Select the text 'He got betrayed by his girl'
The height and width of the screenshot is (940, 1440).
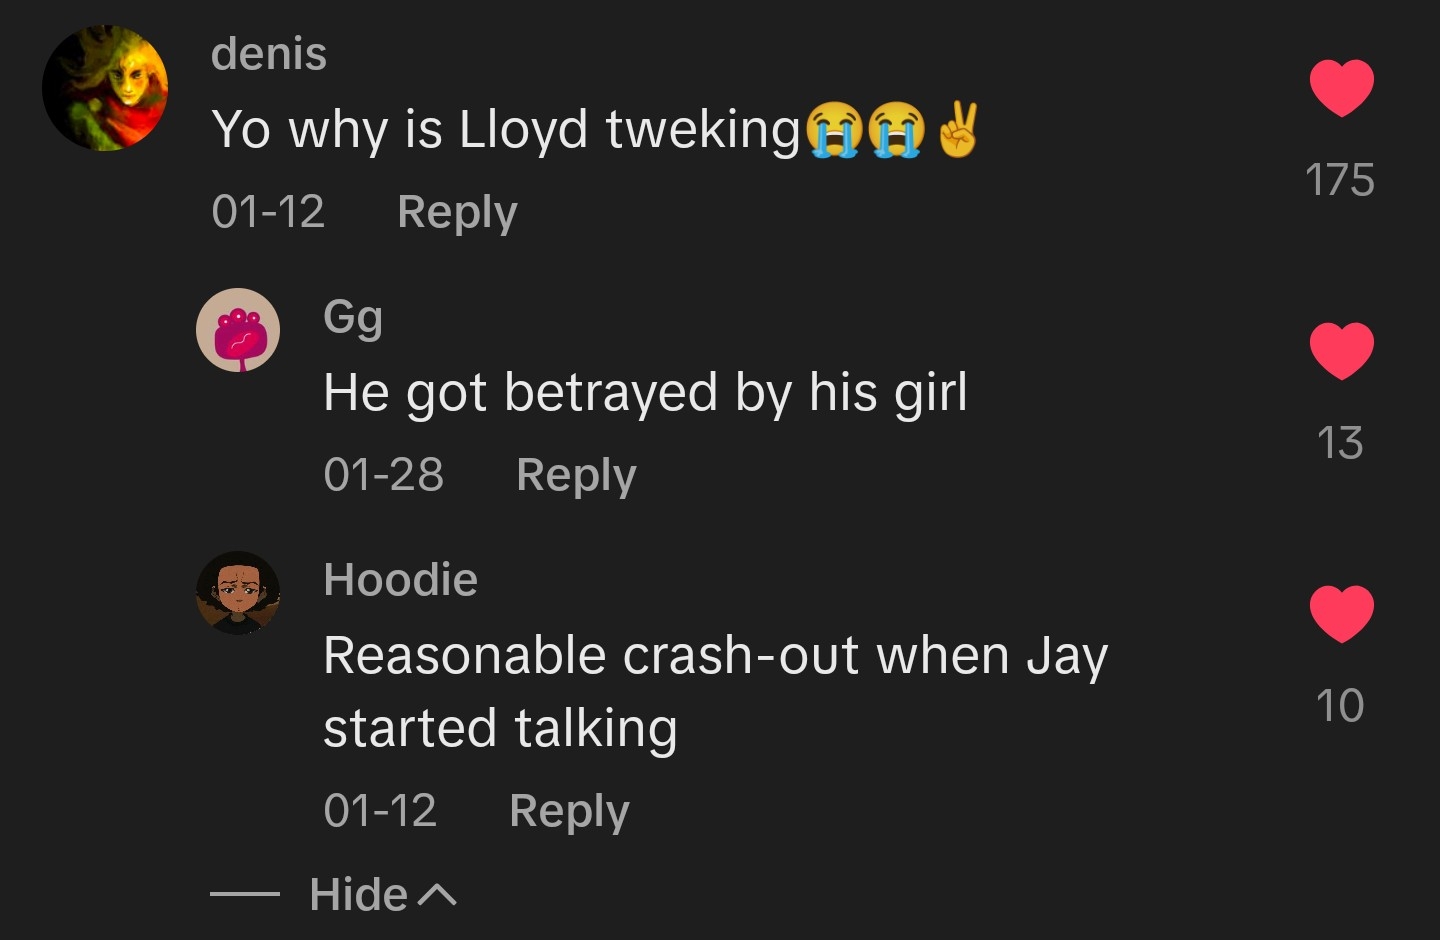[646, 392]
